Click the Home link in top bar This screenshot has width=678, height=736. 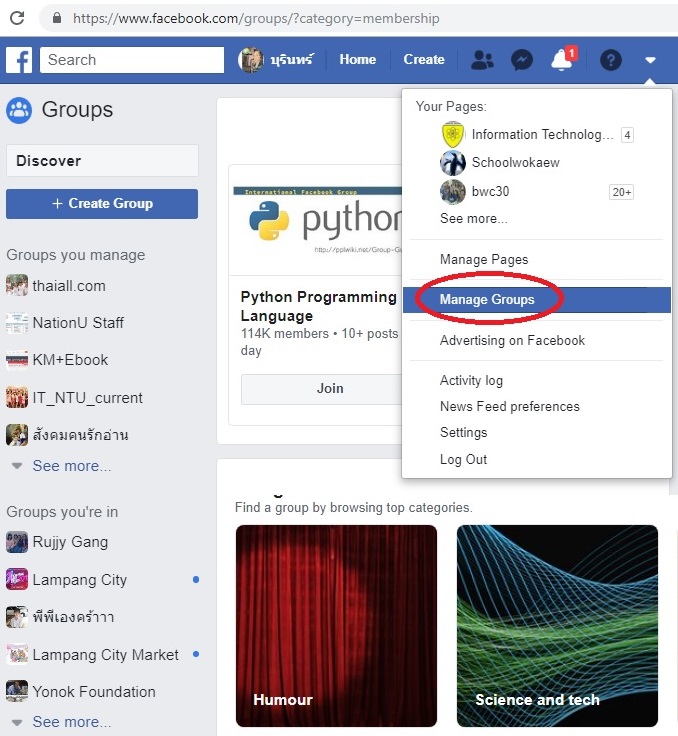(357, 60)
